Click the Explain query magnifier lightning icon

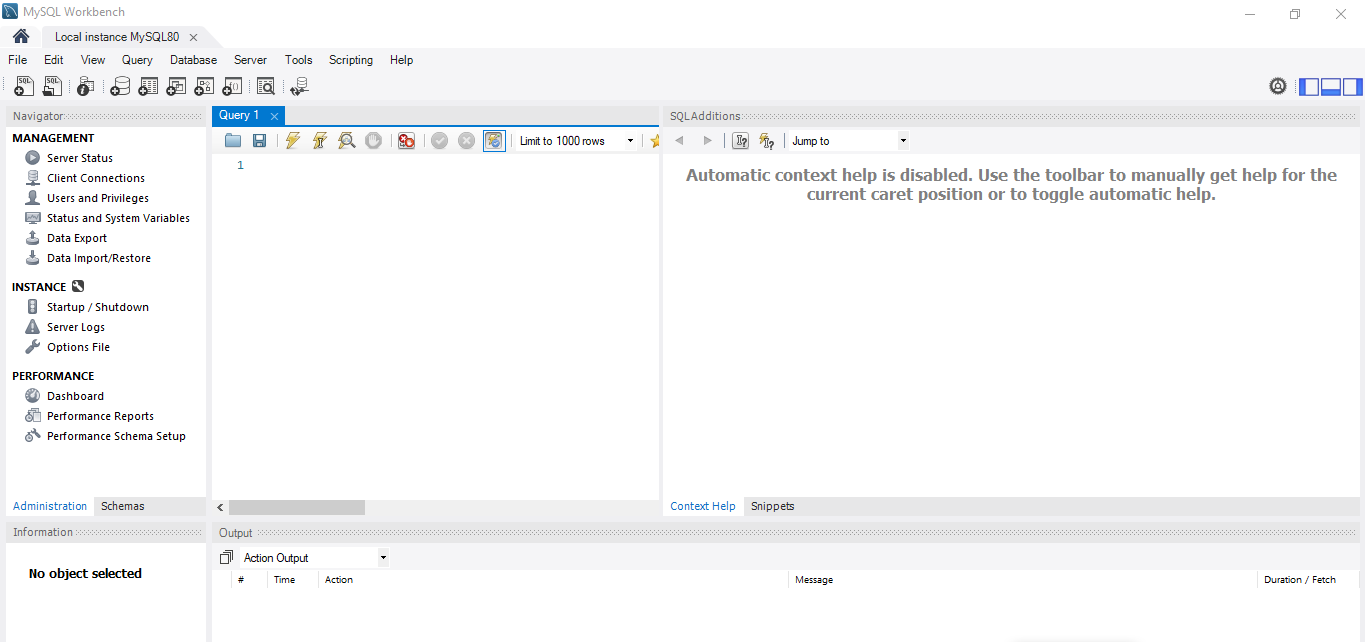pos(346,141)
